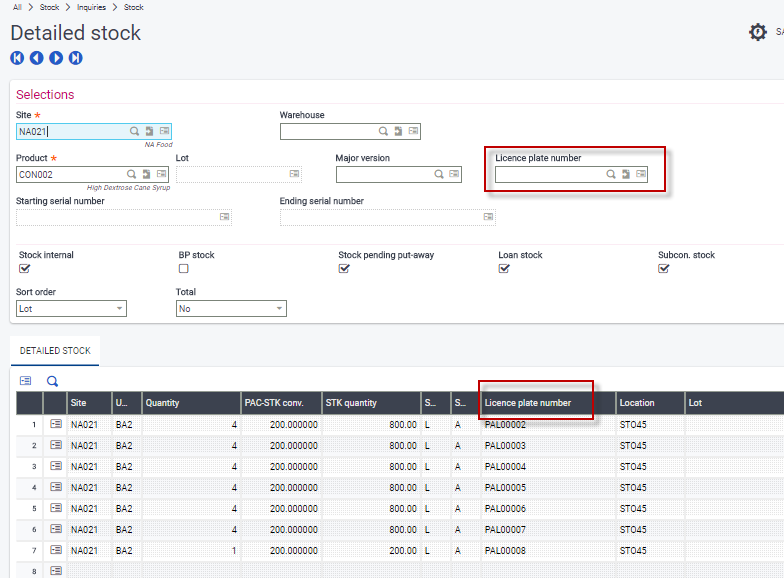Toggle Stock pending put-away checkbox
The image size is (784, 578).
344,268
